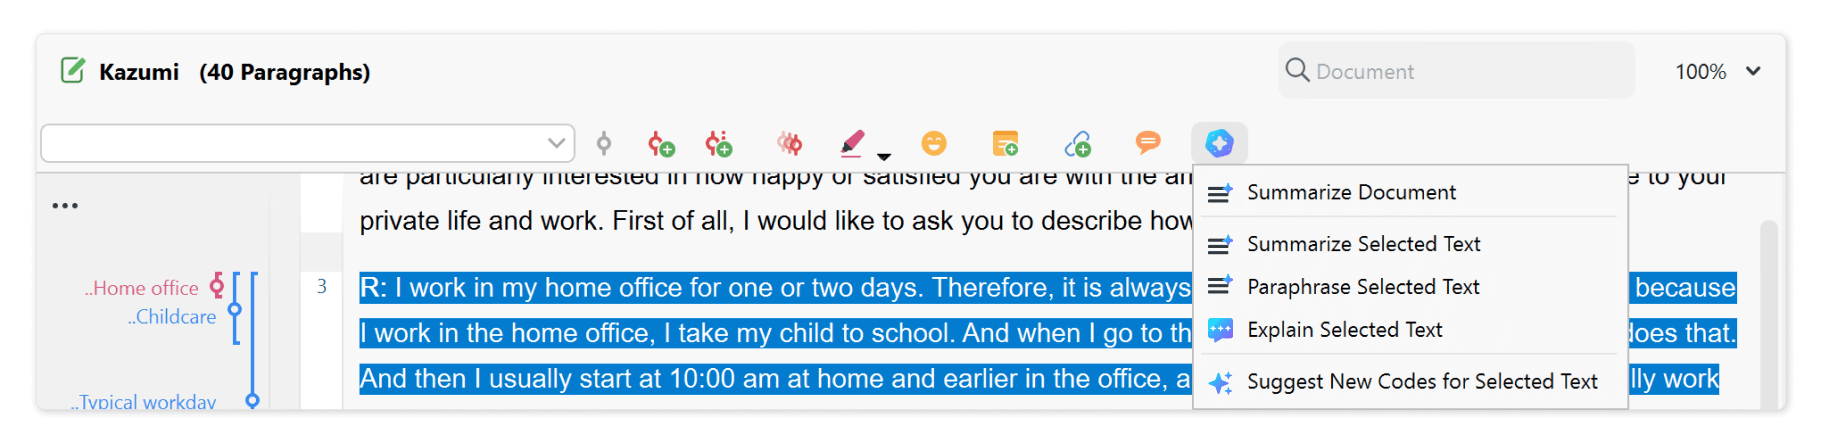Choose Suggest New Codes for Selected Text
1828x448 pixels.
(x=1422, y=382)
